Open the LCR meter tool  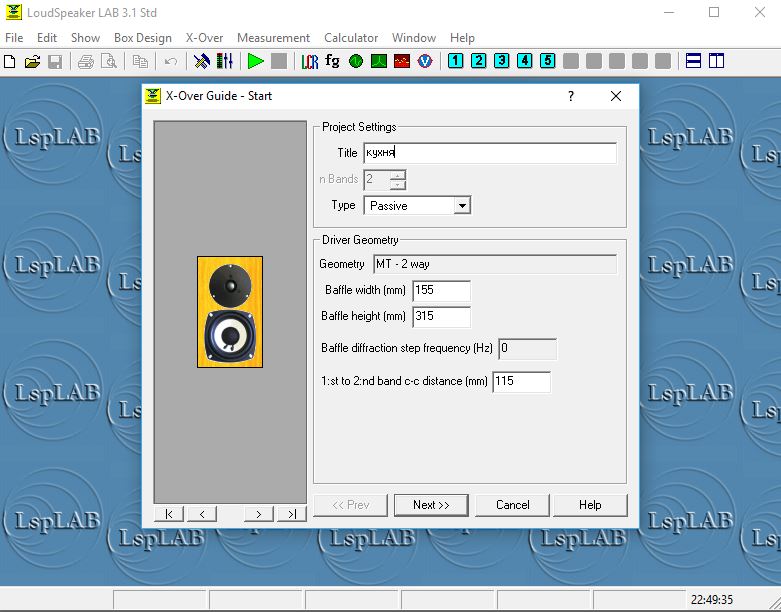309,61
